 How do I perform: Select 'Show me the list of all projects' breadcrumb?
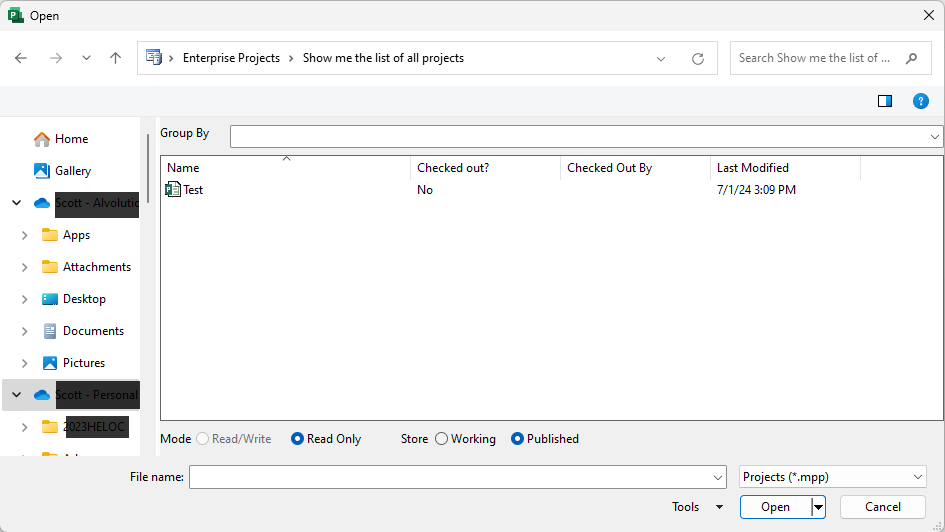click(x=383, y=58)
